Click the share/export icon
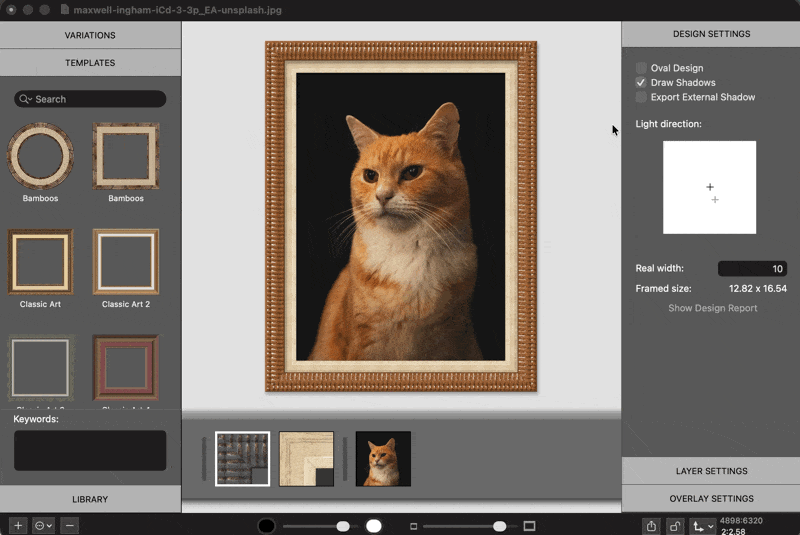 tap(652, 526)
